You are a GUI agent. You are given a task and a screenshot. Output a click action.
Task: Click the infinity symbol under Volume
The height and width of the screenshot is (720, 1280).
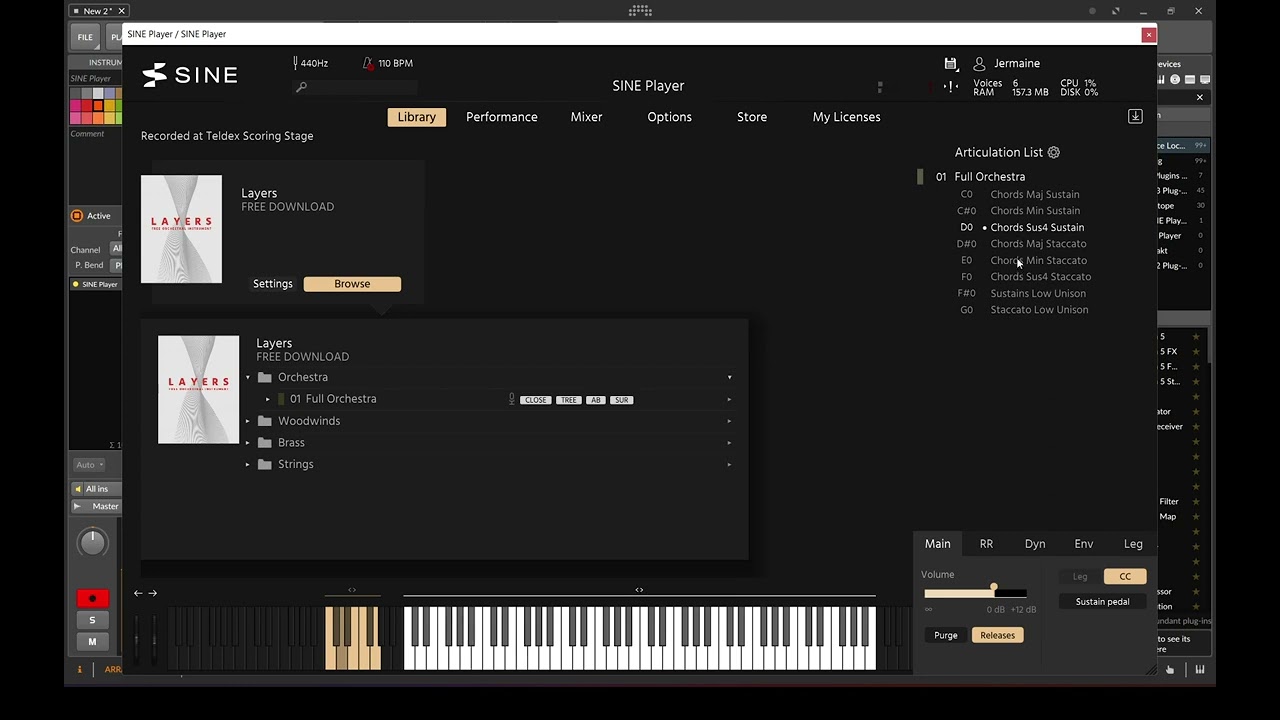928,609
